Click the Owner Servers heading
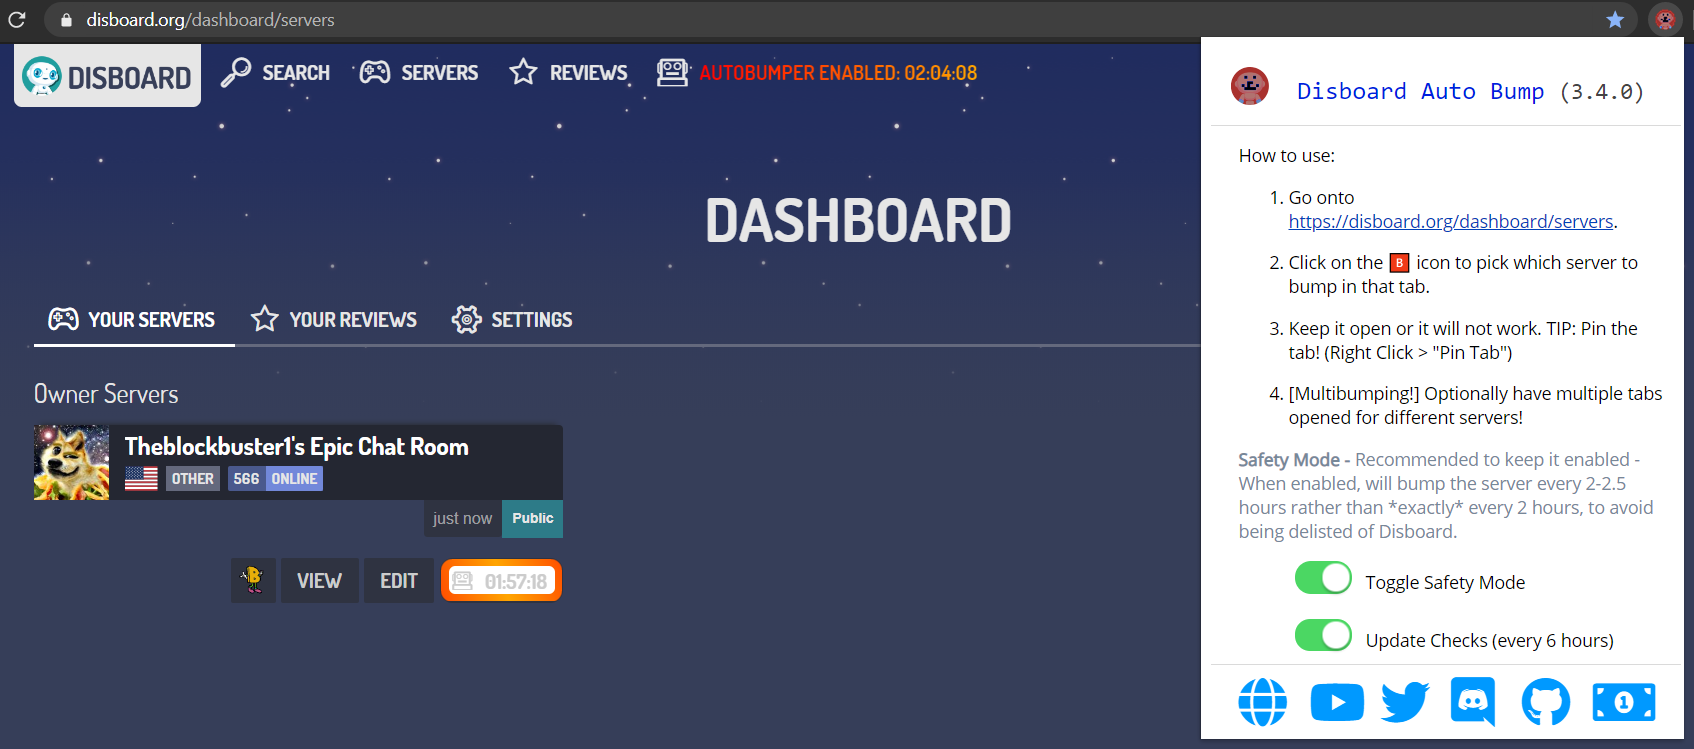Screen dimensions: 1694x749 (x=106, y=394)
